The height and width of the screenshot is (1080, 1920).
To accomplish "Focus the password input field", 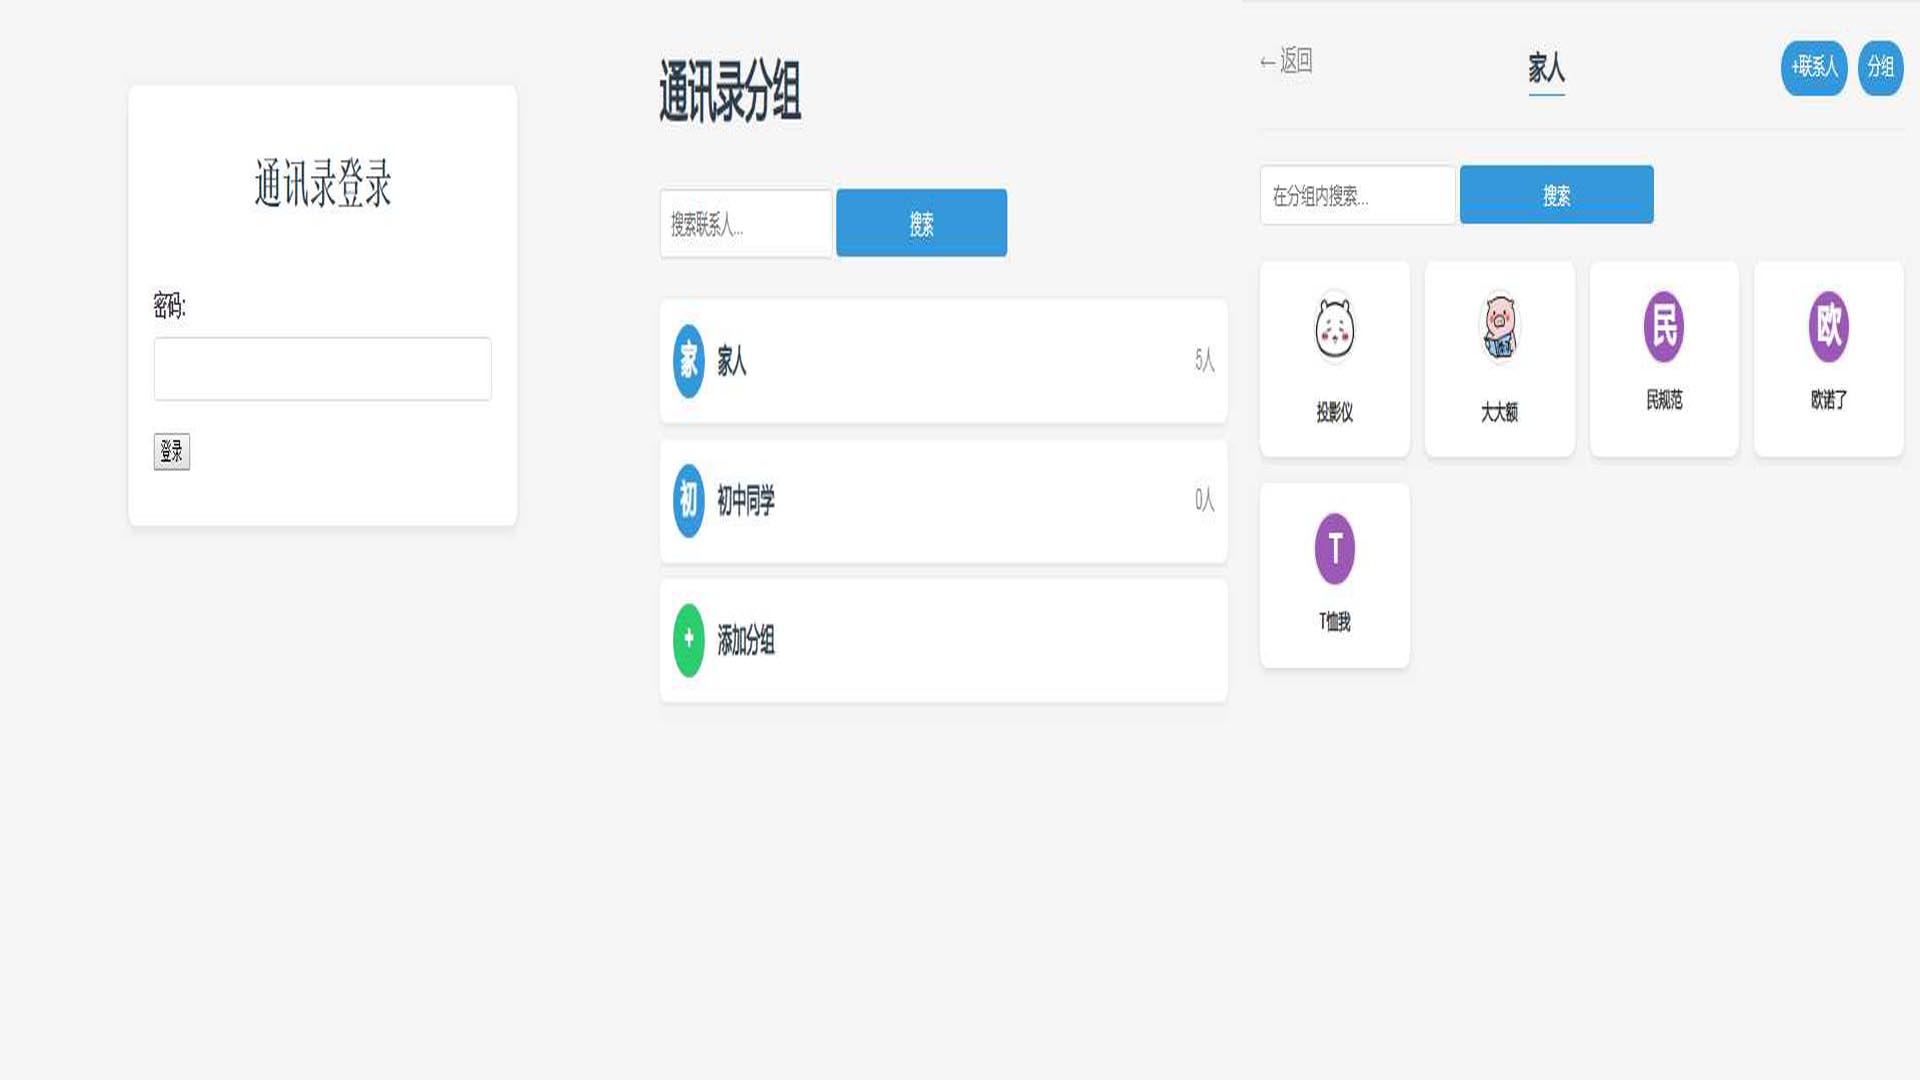I will point(322,369).
